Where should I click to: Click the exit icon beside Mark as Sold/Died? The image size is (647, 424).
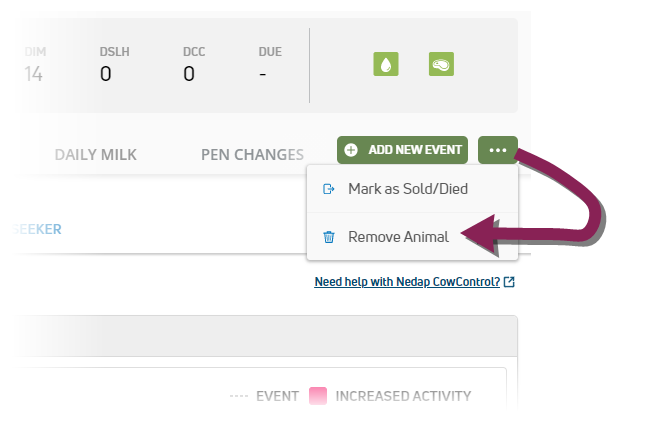point(328,188)
